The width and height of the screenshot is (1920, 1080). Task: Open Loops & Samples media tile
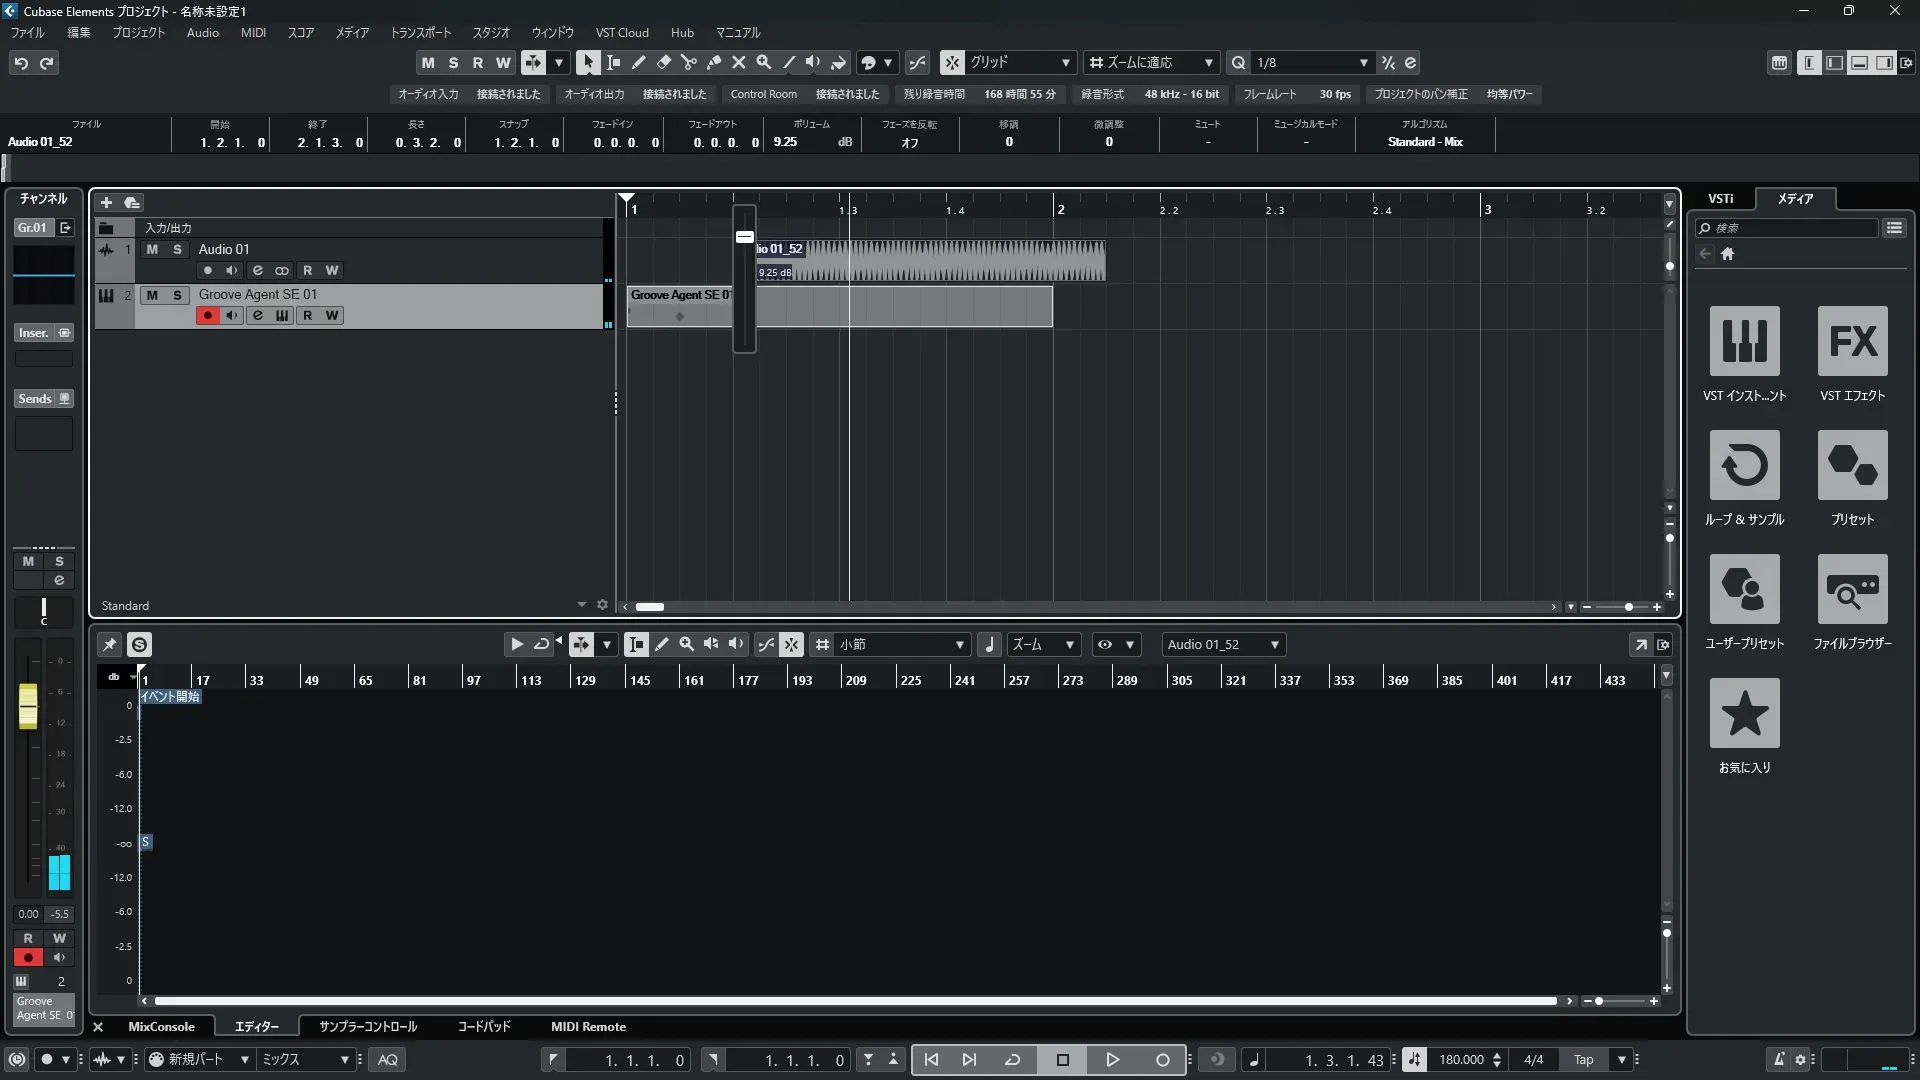pos(1744,465)
